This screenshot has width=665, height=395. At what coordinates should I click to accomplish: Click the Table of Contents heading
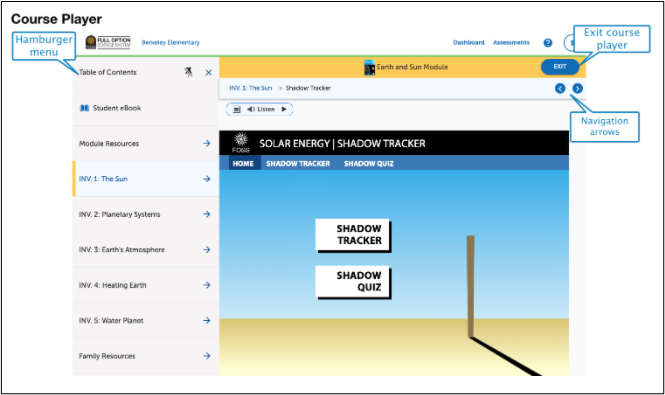[108, 73]
